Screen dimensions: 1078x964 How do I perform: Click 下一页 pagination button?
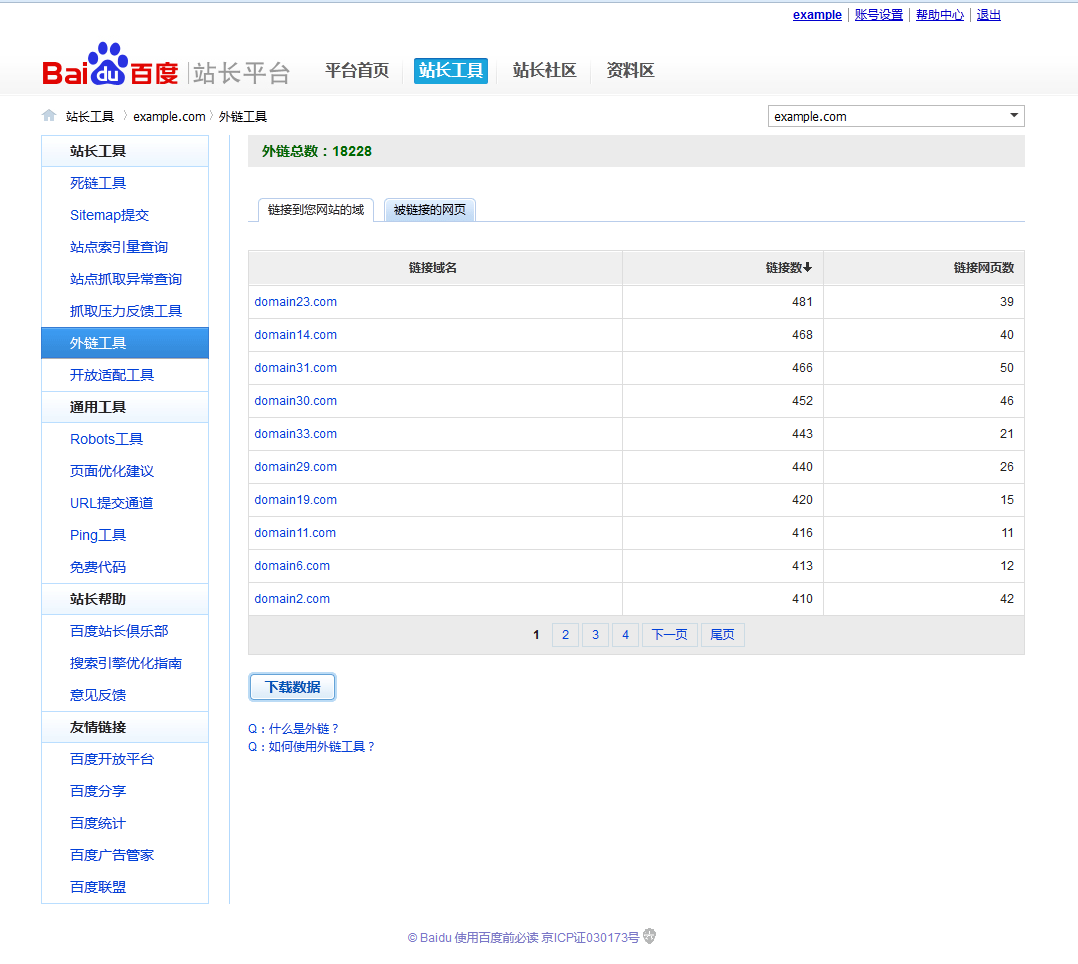point(669,635)
